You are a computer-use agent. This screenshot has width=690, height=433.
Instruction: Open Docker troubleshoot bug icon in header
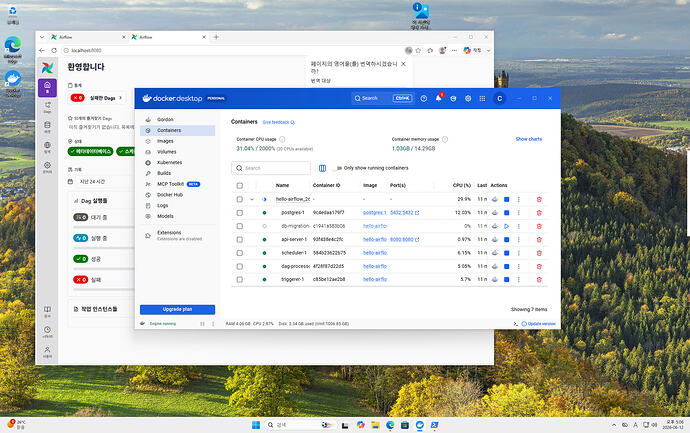coord(453,99)
